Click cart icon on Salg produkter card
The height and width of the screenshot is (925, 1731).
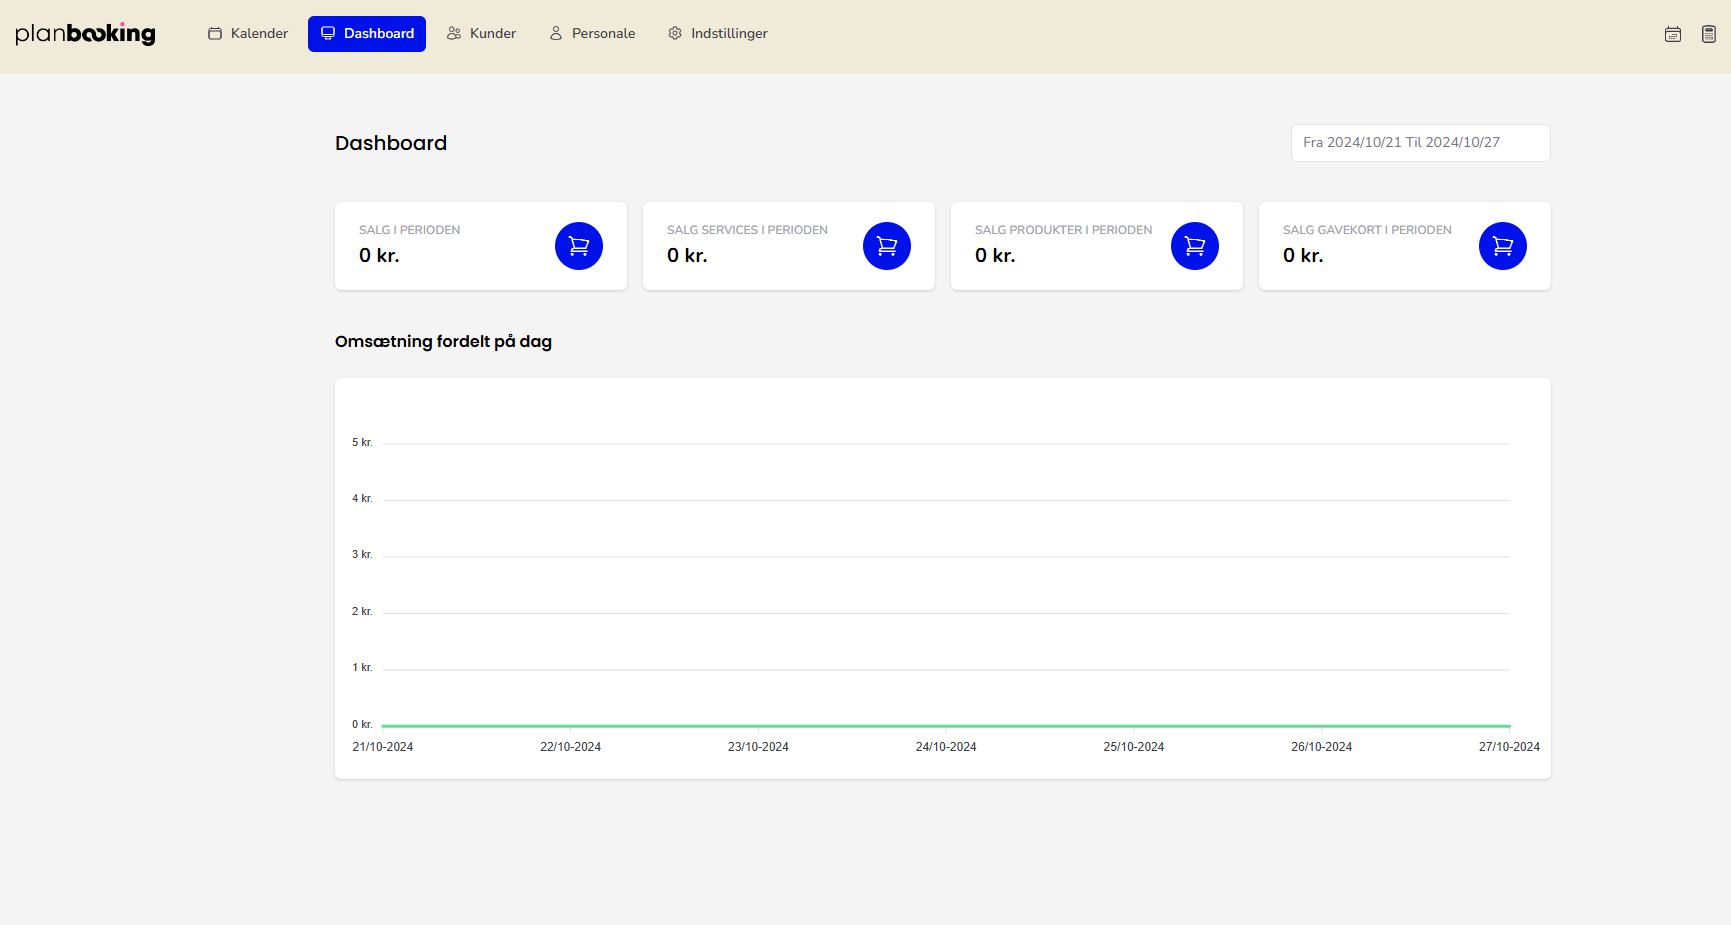coord(1194,246)
